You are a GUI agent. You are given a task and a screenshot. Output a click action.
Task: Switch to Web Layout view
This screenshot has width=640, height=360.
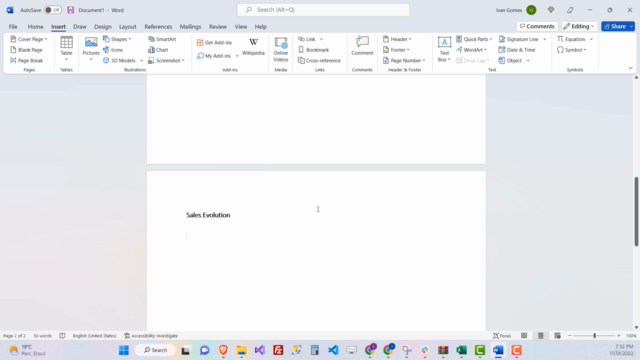(557, 336)
